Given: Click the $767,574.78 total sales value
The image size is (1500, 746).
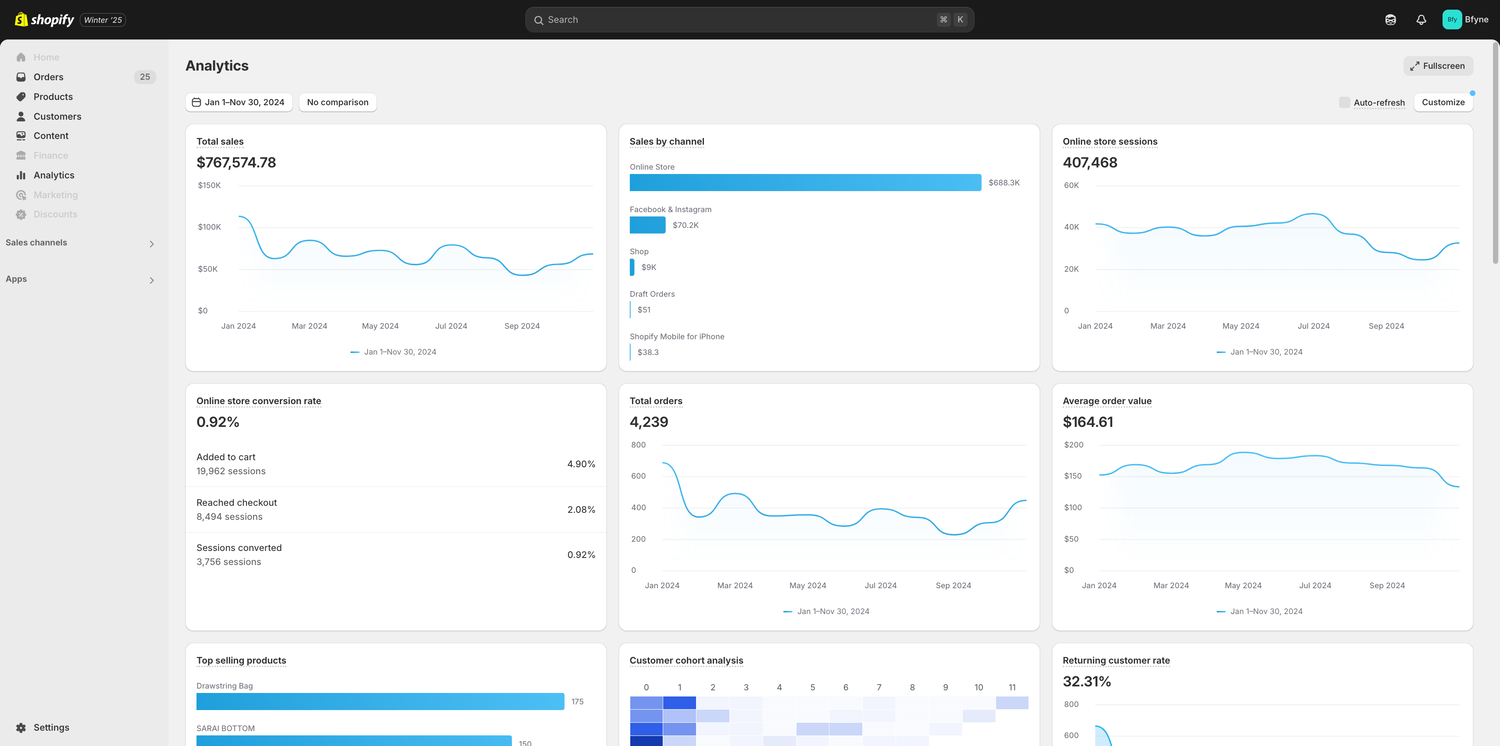Looking at the screenshot, I should pos(236,163).
